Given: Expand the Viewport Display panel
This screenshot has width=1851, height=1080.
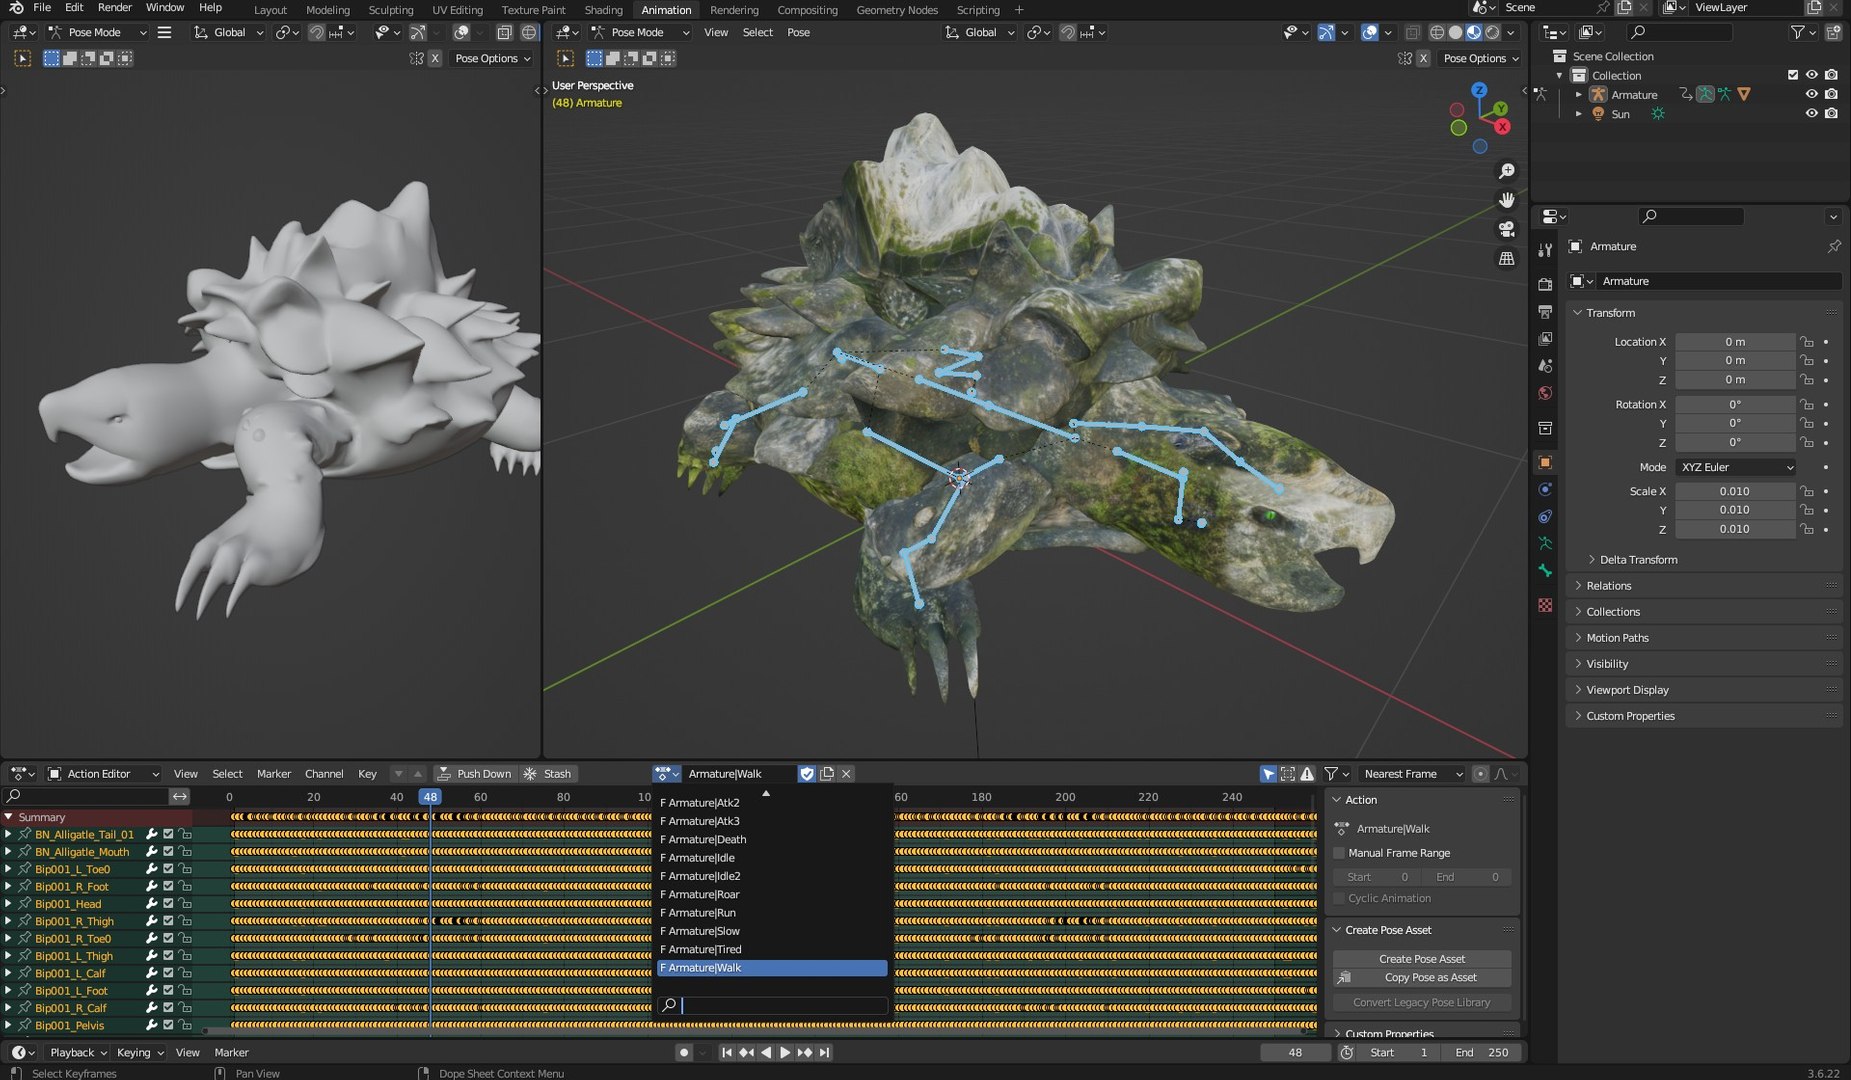Looking at the screenshot, I should click(1703, 690).
